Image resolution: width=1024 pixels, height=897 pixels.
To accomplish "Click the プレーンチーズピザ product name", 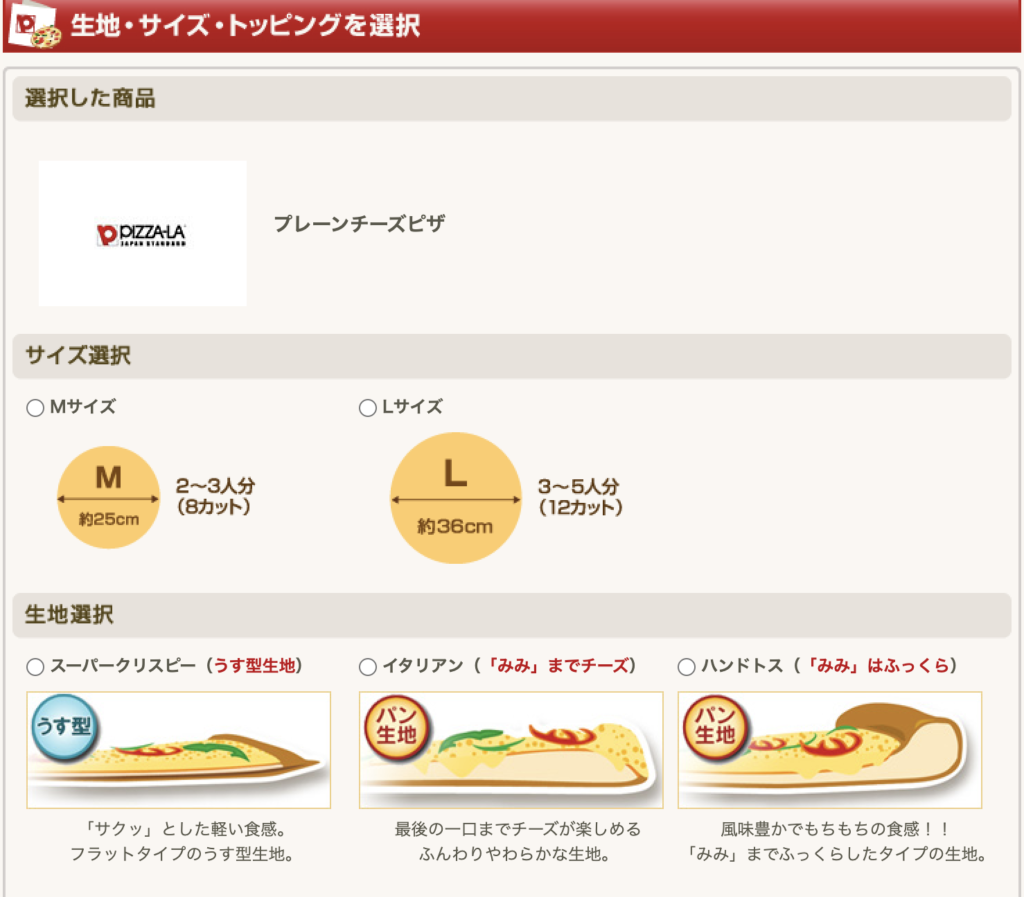I will pos(359,224).
